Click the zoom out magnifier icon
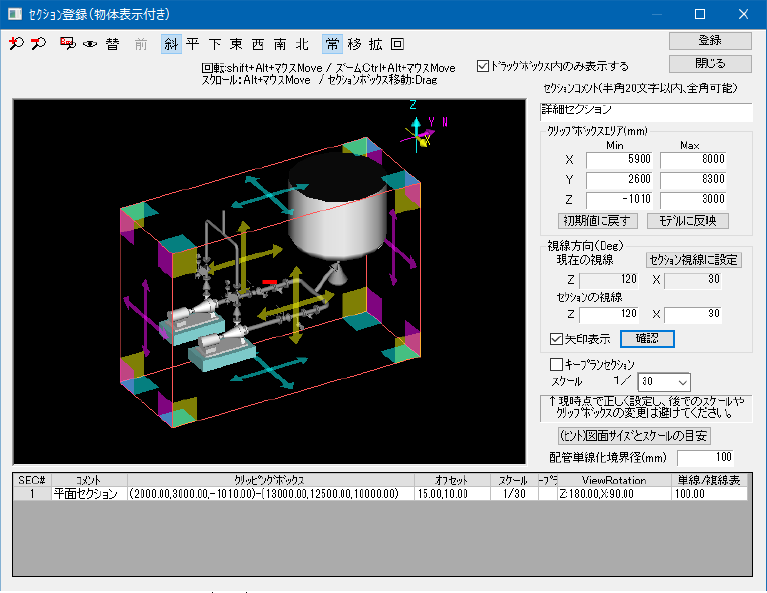The width and height of the screenshot is (767, 593). pyautogui.click(x=39, y=44)
